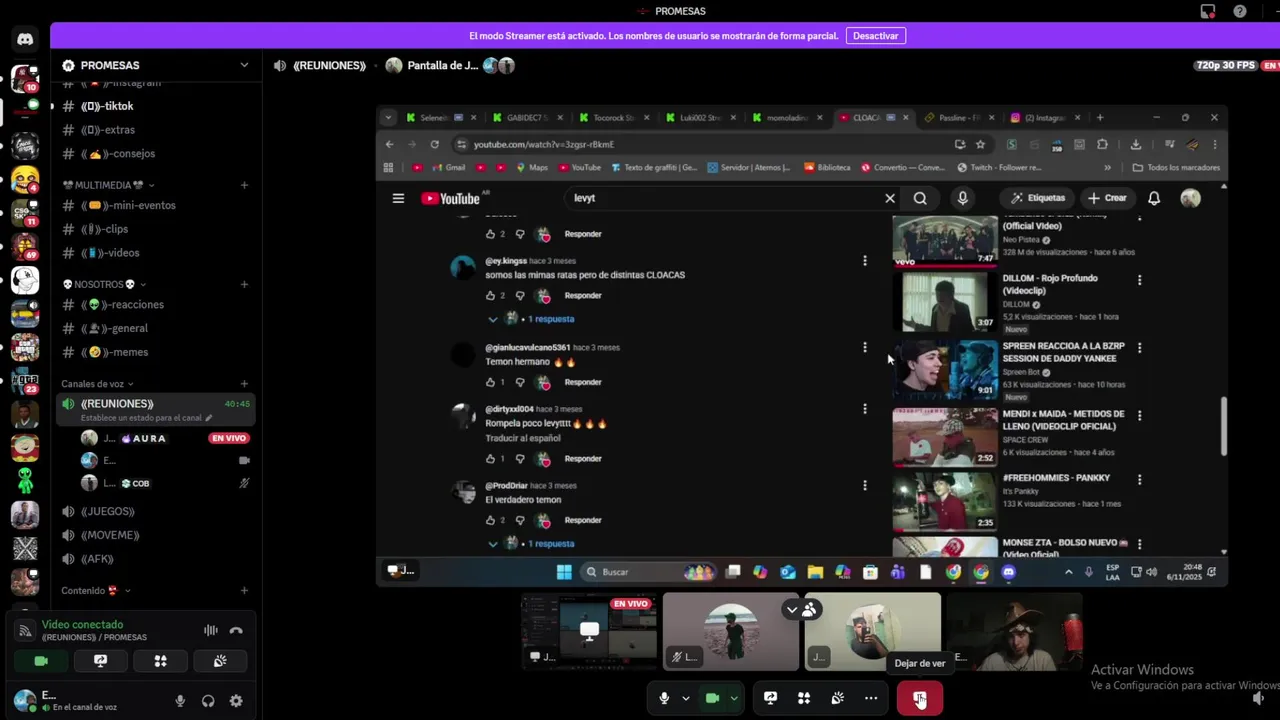
Task: Toggle camera in bottom call bar
Action: click(x=712, y=698)
